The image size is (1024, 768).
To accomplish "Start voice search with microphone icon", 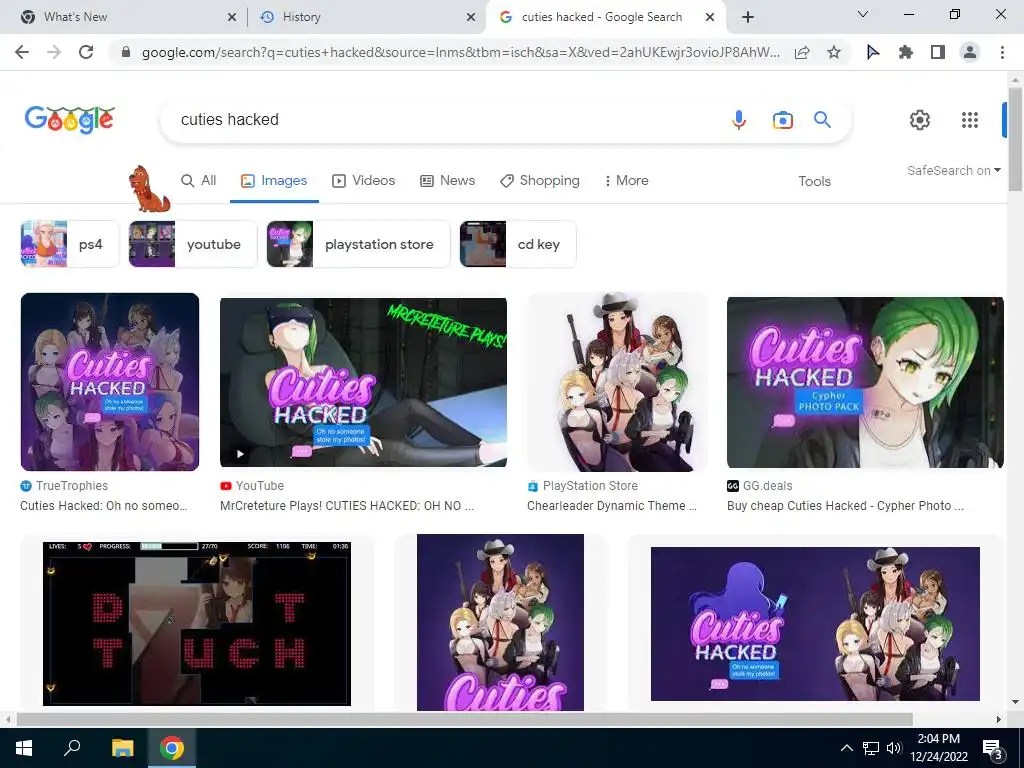I will (x=739, y=120).
